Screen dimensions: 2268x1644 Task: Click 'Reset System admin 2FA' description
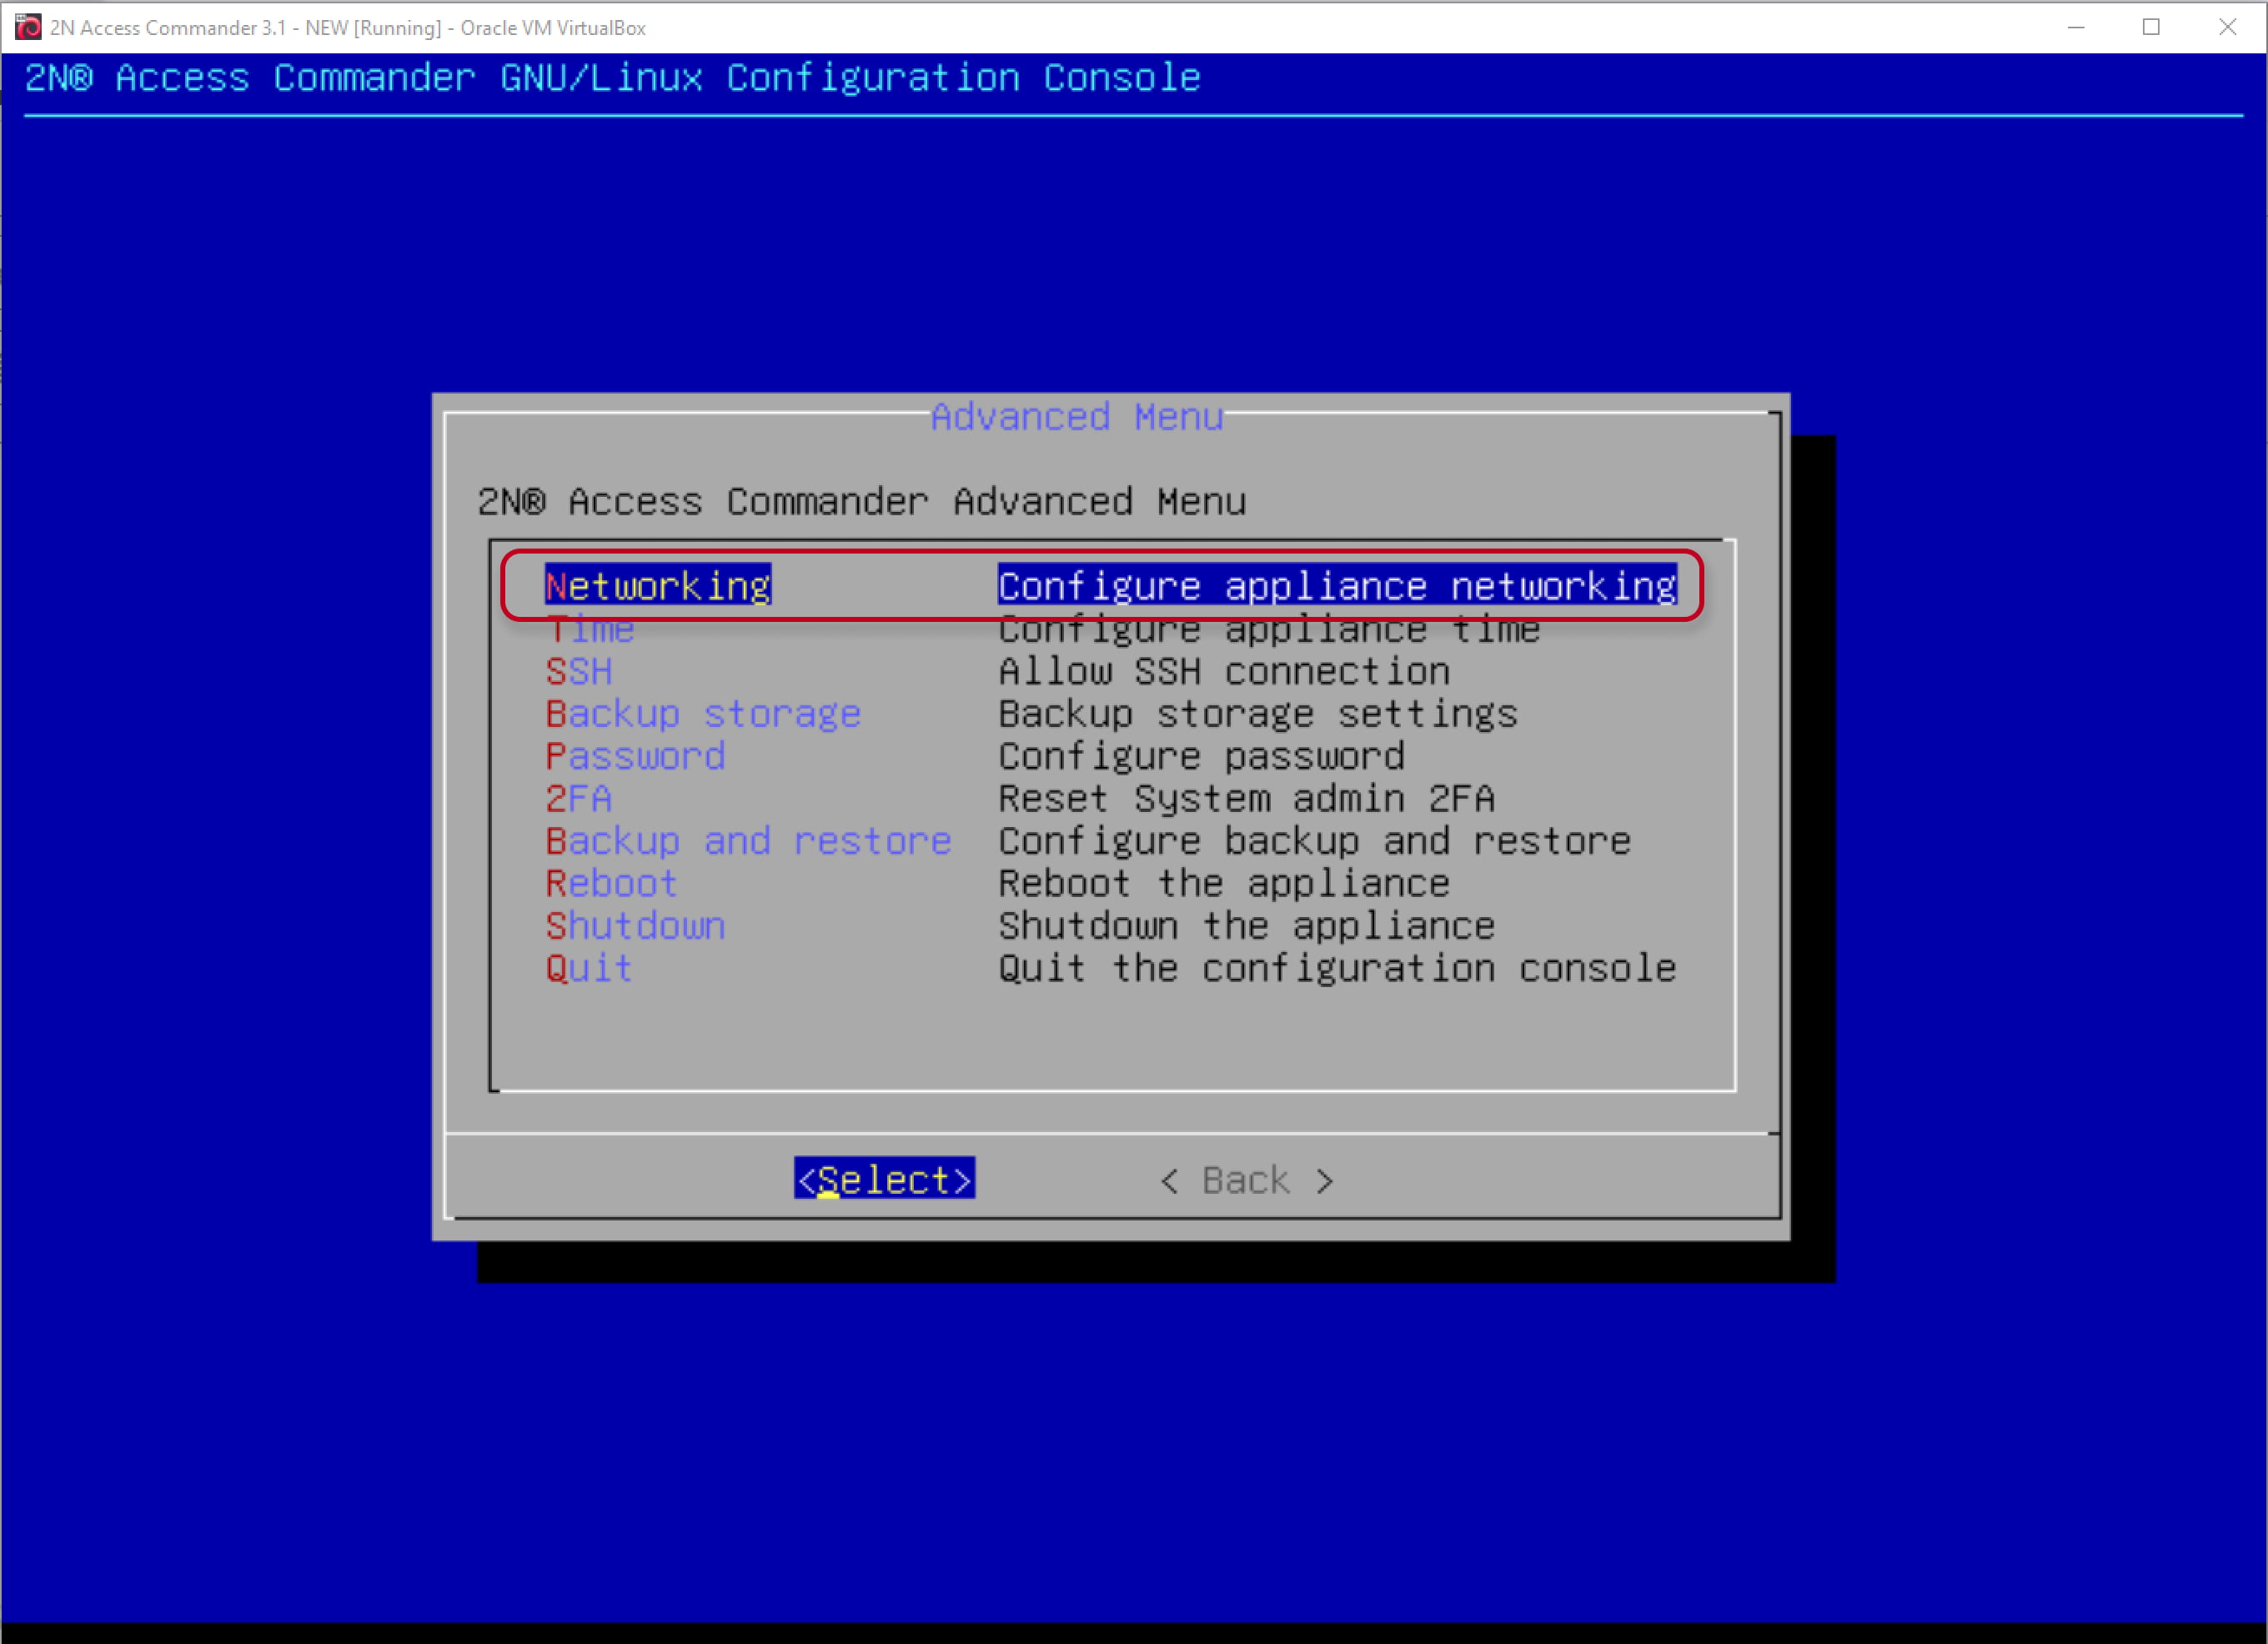(x=1247, y=799)
